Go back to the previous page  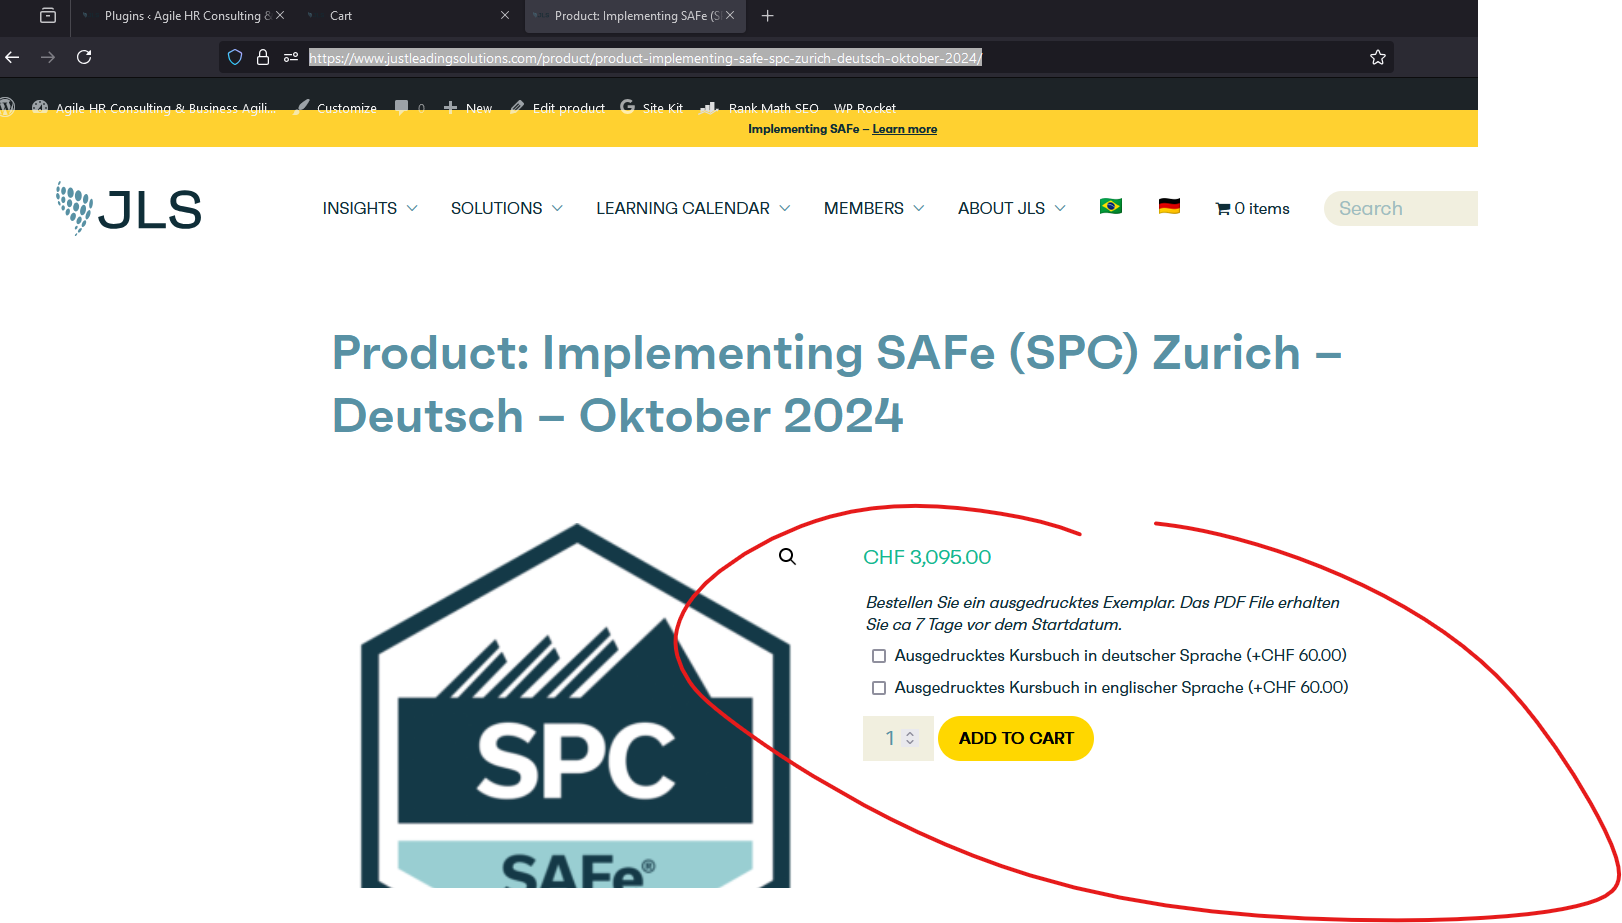(x=12, y=57)
